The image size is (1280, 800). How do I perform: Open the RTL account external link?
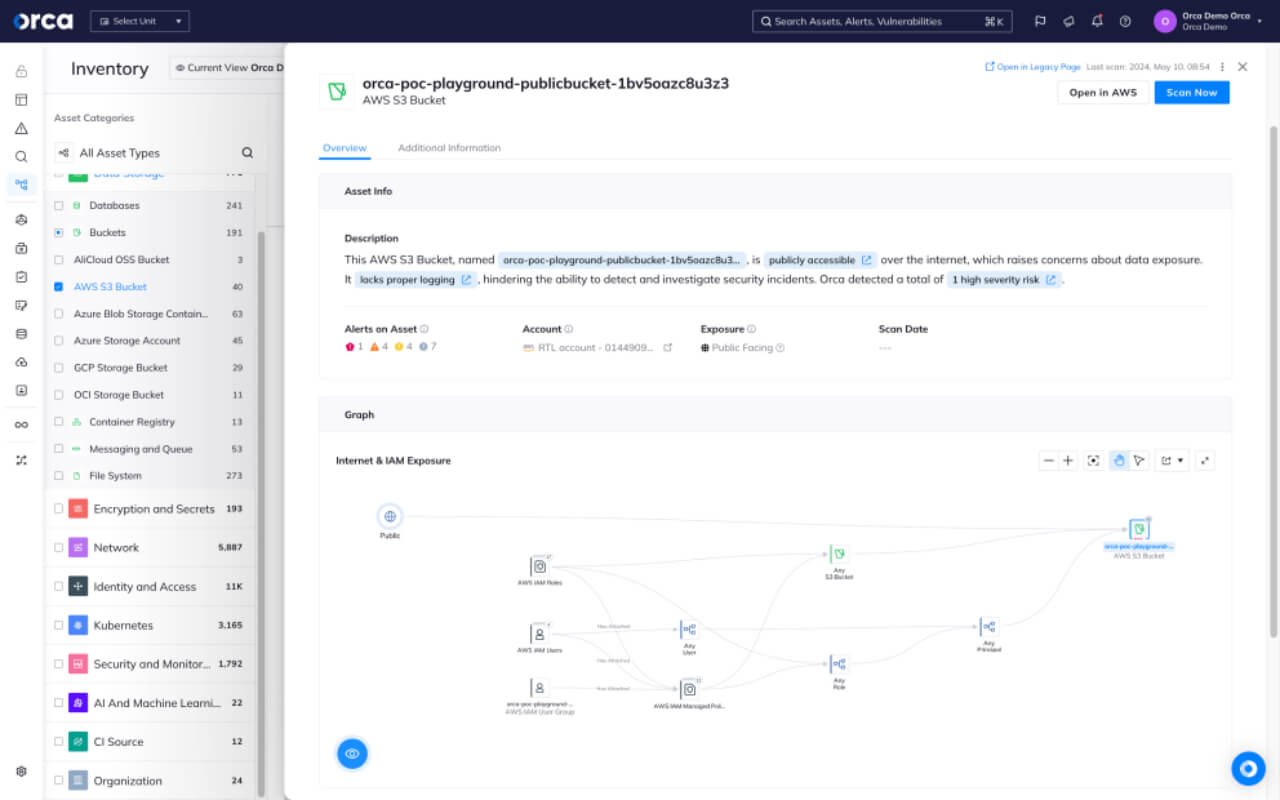[668, 348]
